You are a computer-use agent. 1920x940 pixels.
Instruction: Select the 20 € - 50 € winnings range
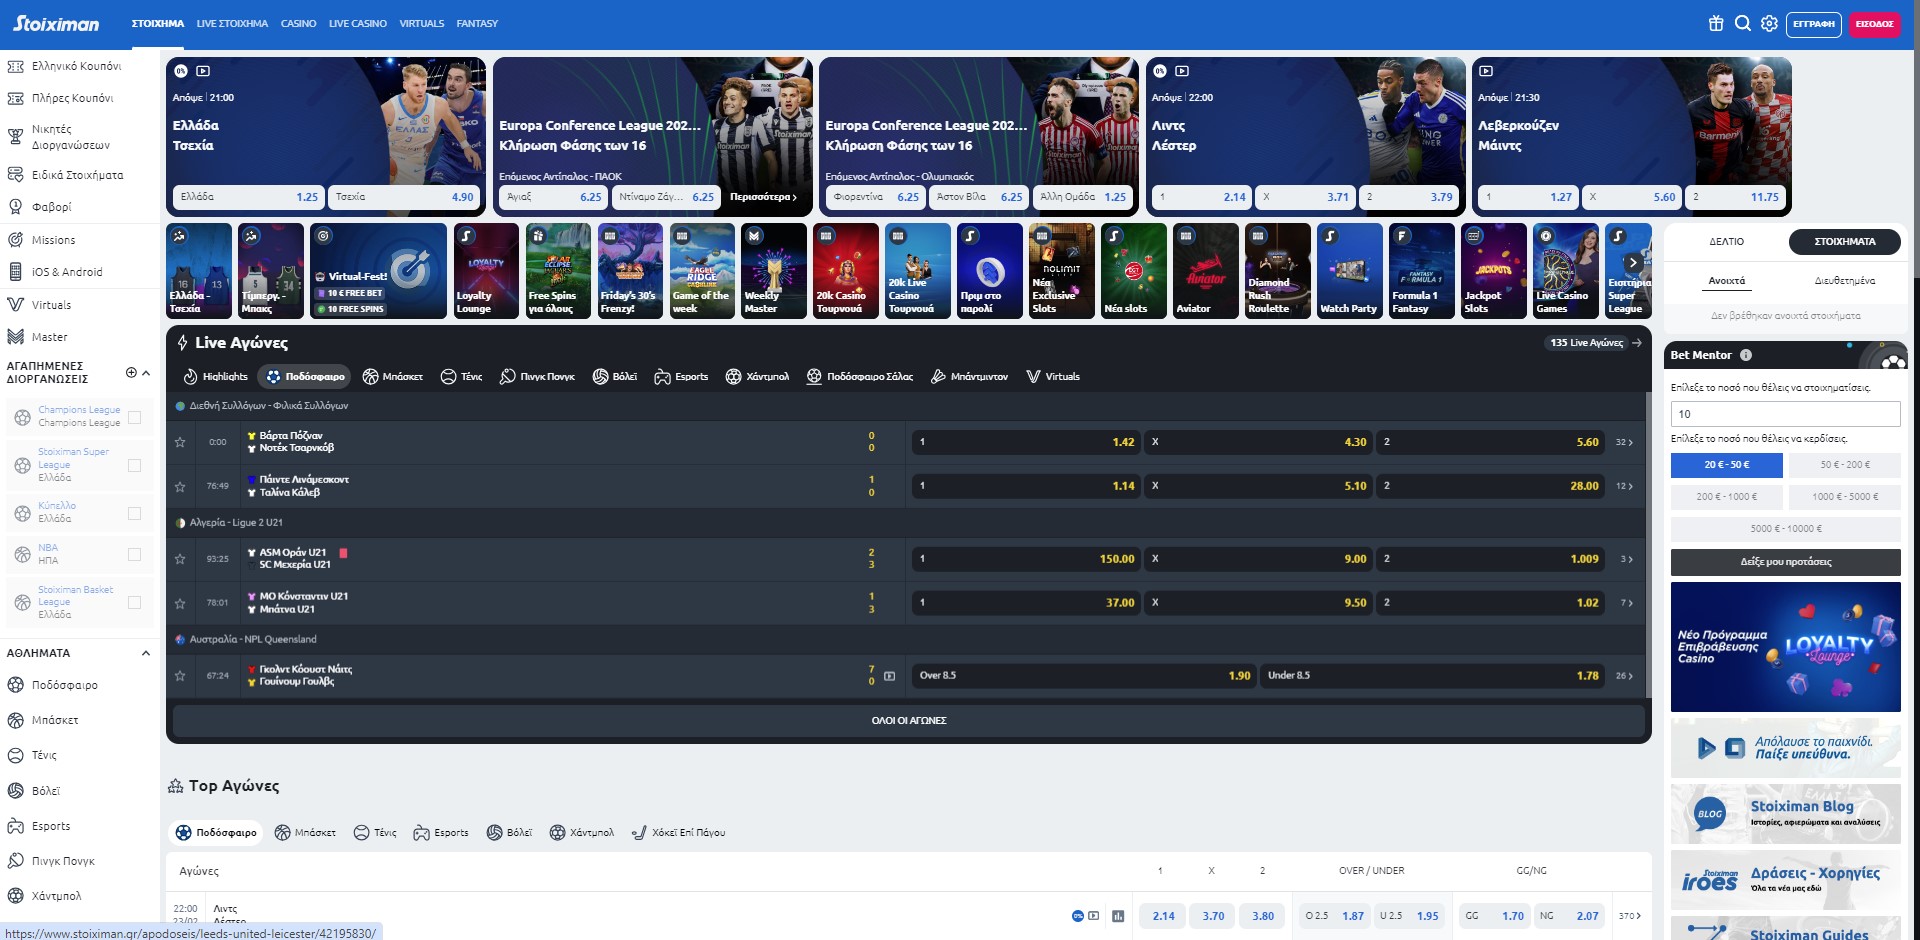1726,465
